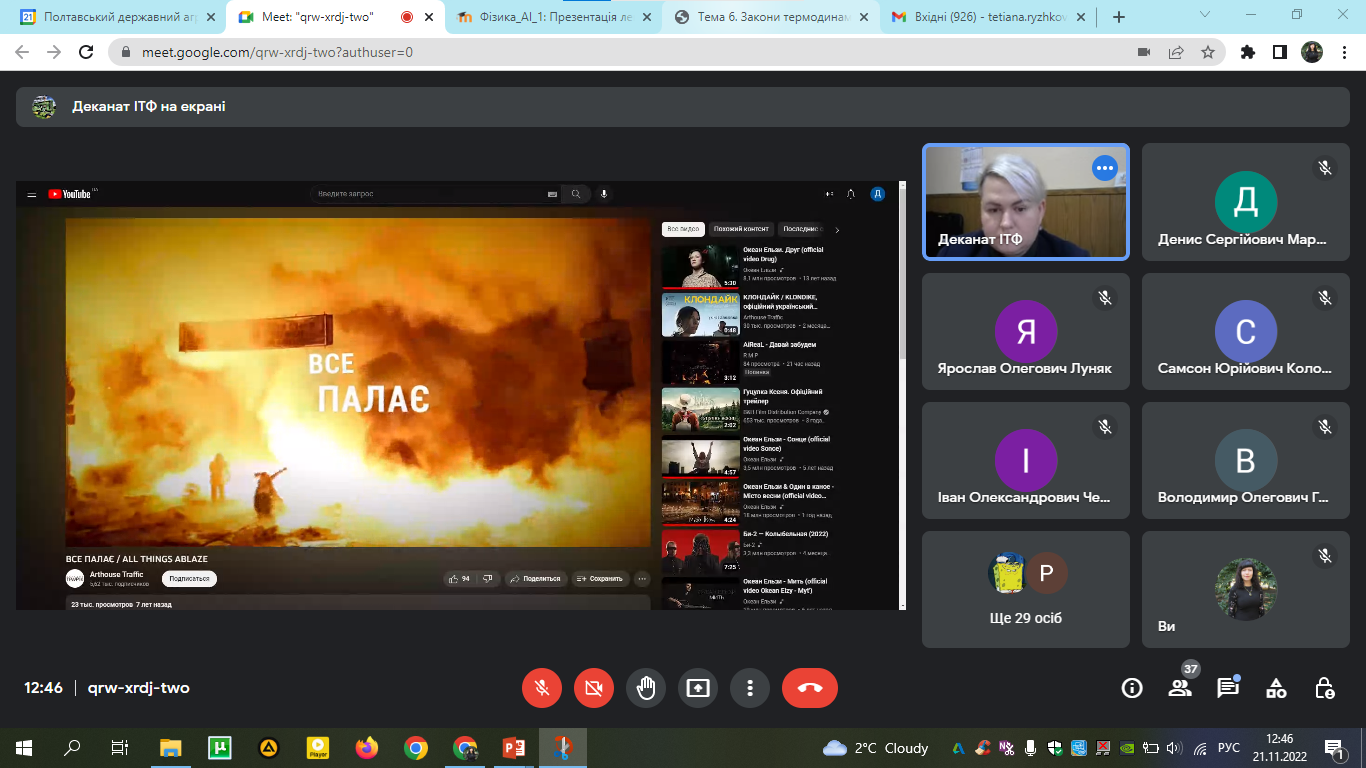Click the Володимир Олегович participant tile
Viewport: 1366px width, 768px height.
pos(1245,461)
